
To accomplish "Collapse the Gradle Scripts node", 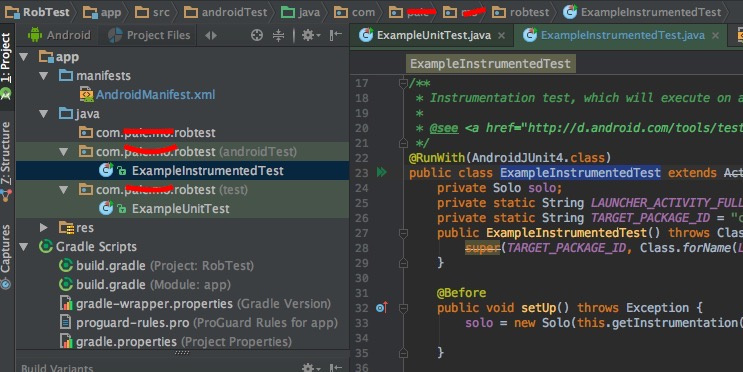I will [23, 246].
